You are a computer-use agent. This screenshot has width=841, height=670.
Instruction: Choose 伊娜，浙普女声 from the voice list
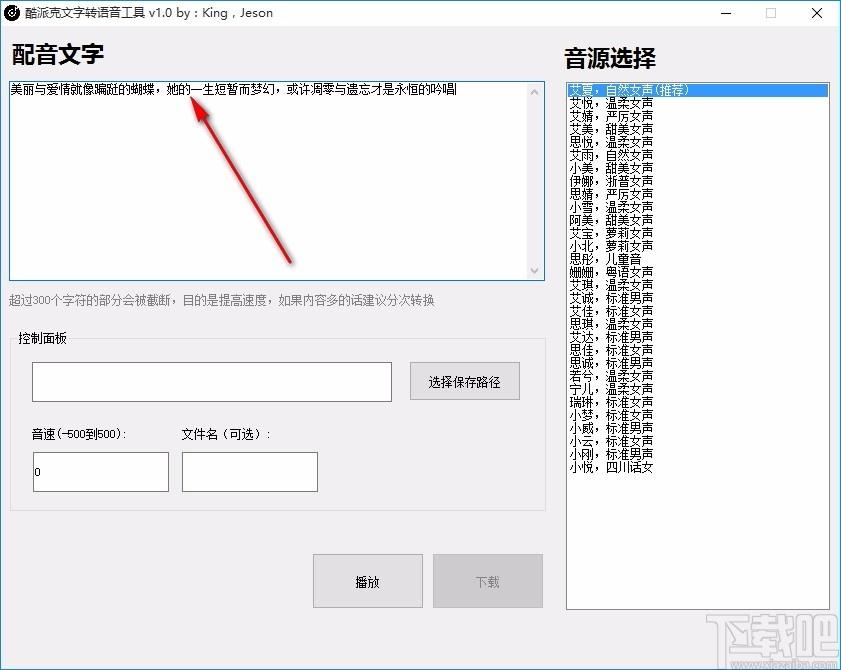(x=697, y=181)
